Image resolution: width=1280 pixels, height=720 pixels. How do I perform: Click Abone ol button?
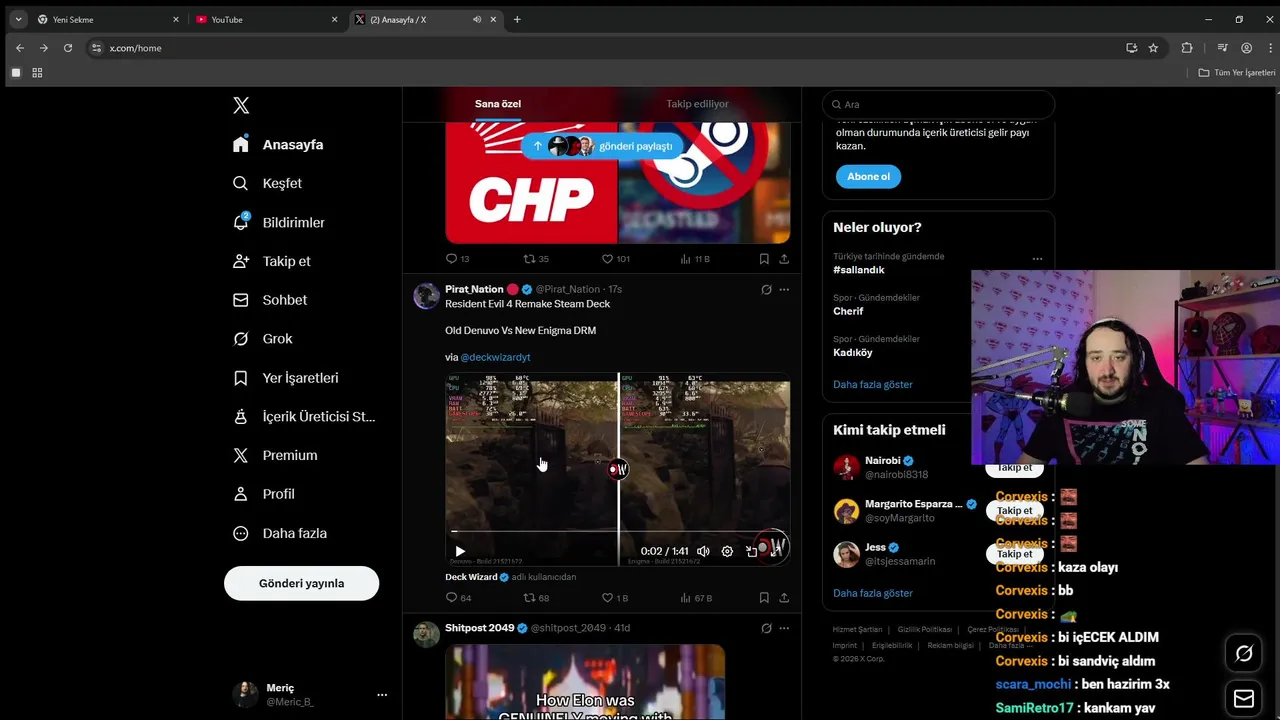(868, 176)
